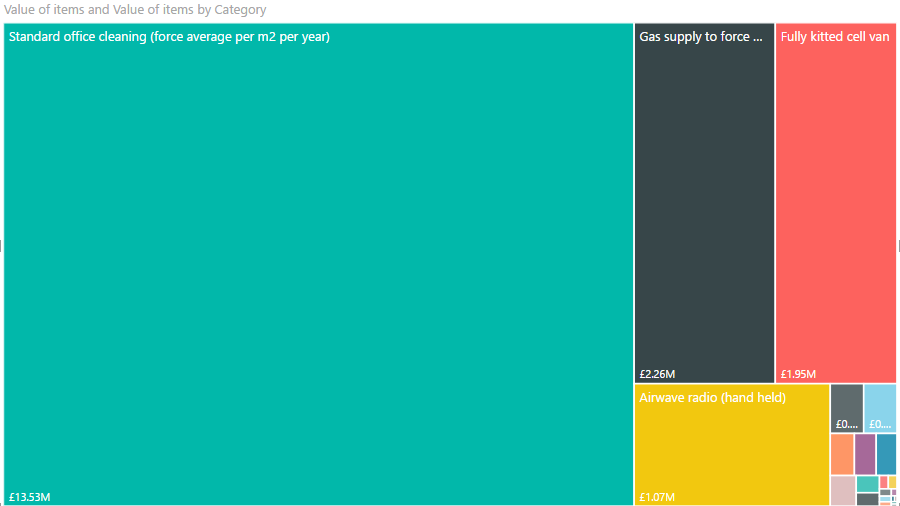Screen dimensions: 900x506
Task: Click the Airwave radio (hand held) label text
Action: click(x=712, y=398)
